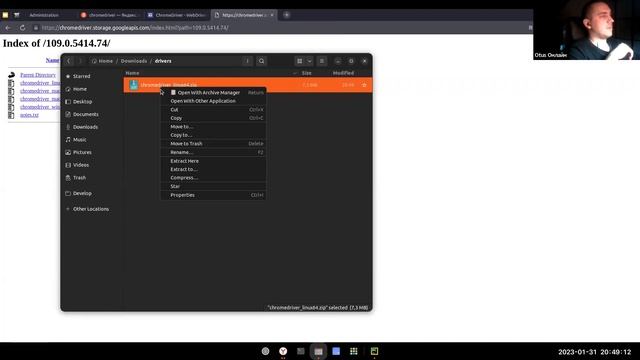This screenshot has height=360, width=640.
Task: Click the Name column link in browser
Action: coord(53,60)
